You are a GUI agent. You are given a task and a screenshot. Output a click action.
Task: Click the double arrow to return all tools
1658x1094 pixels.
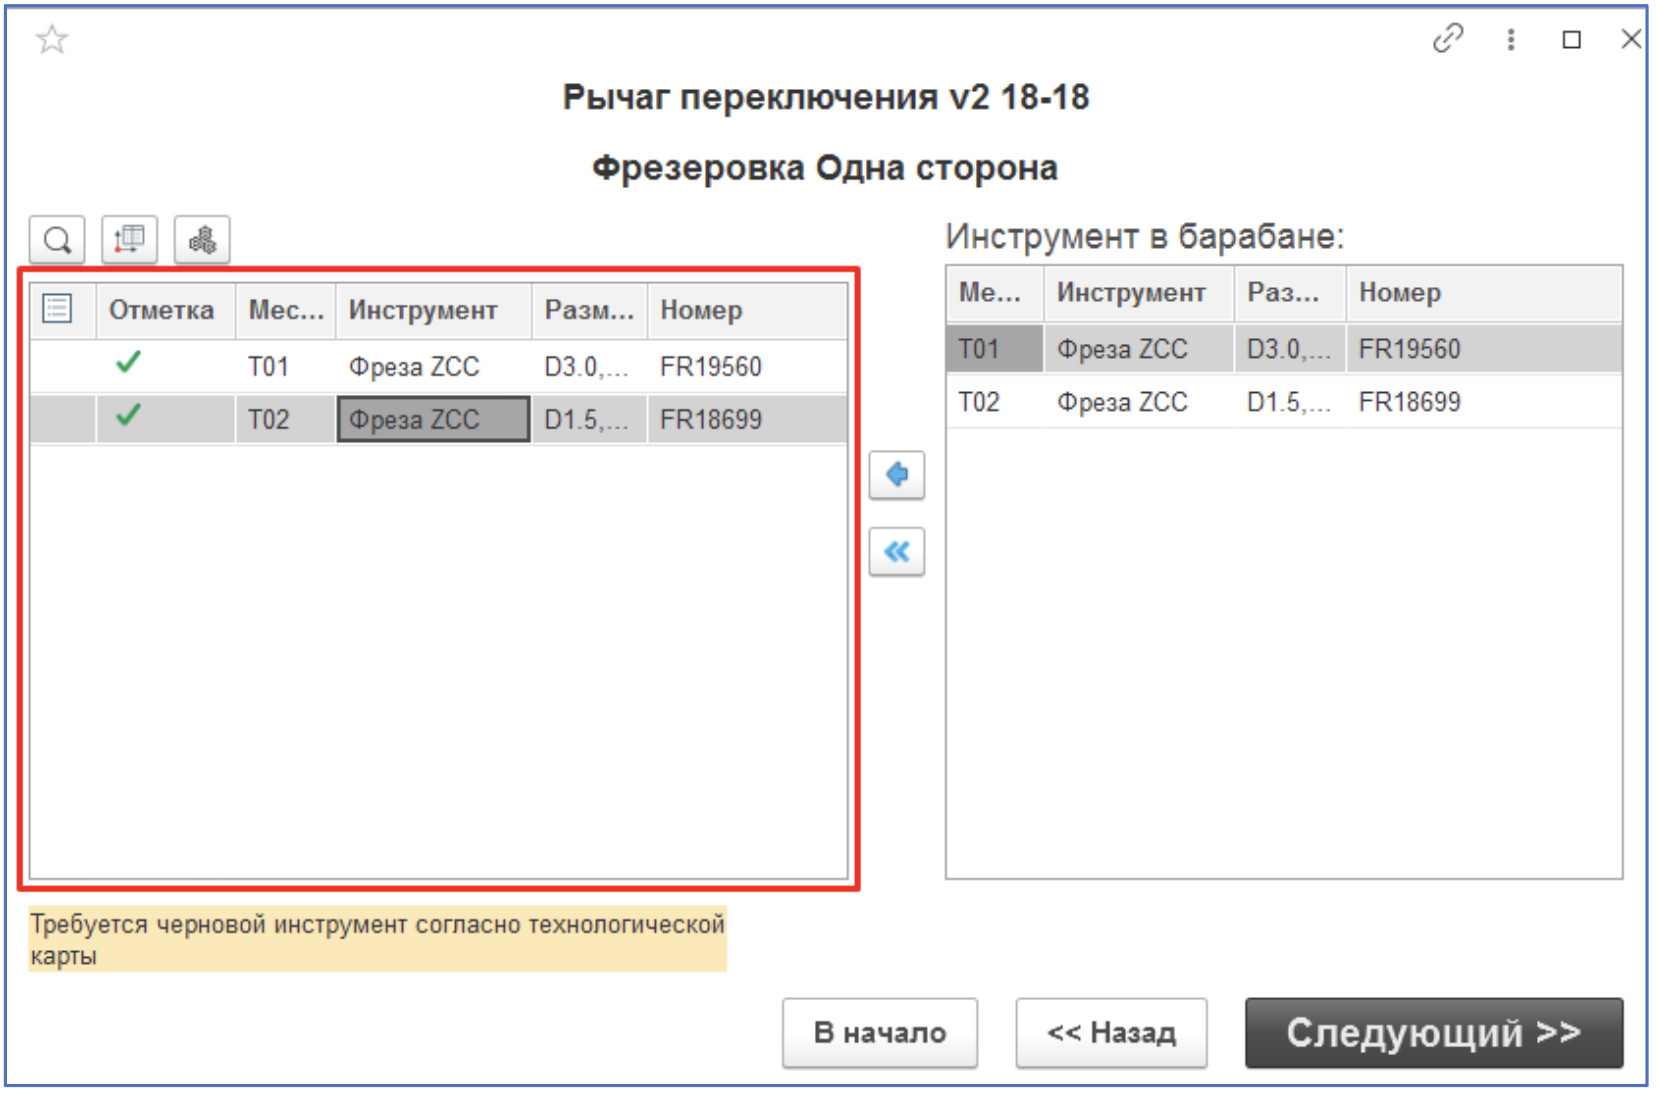[x=899, y=551]
